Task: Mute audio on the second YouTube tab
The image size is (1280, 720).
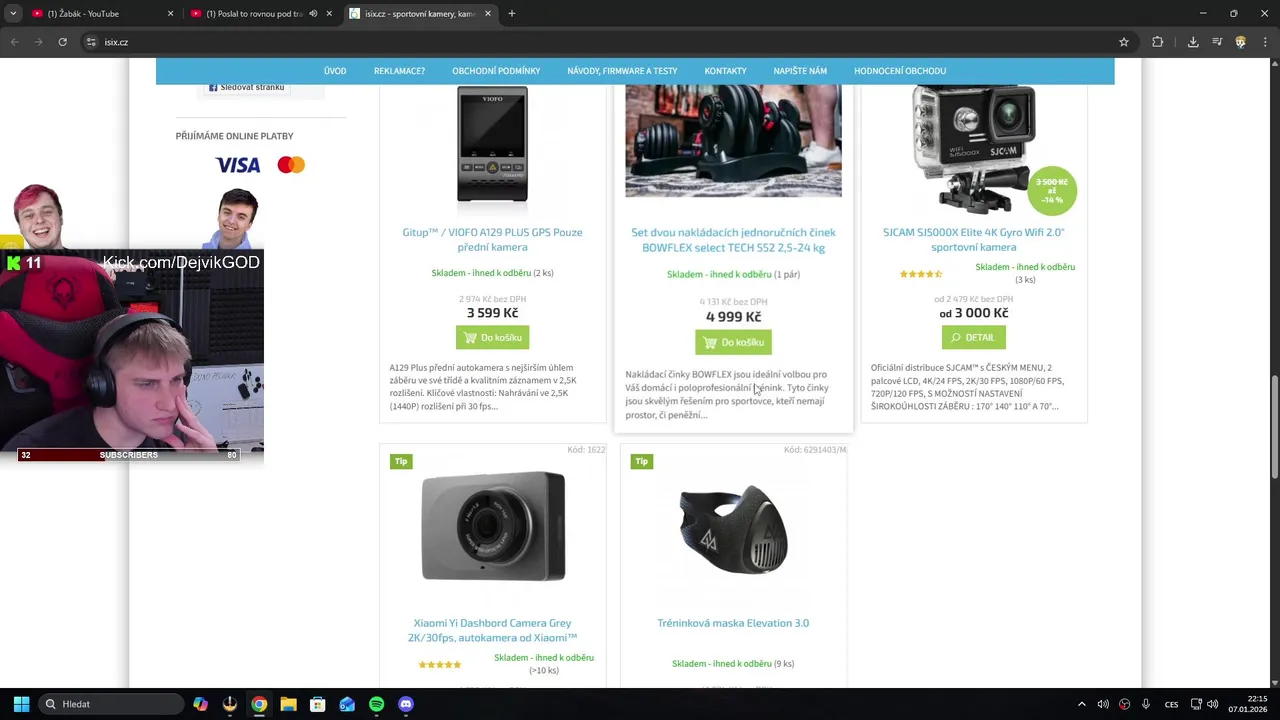Action: click(313, 14)
